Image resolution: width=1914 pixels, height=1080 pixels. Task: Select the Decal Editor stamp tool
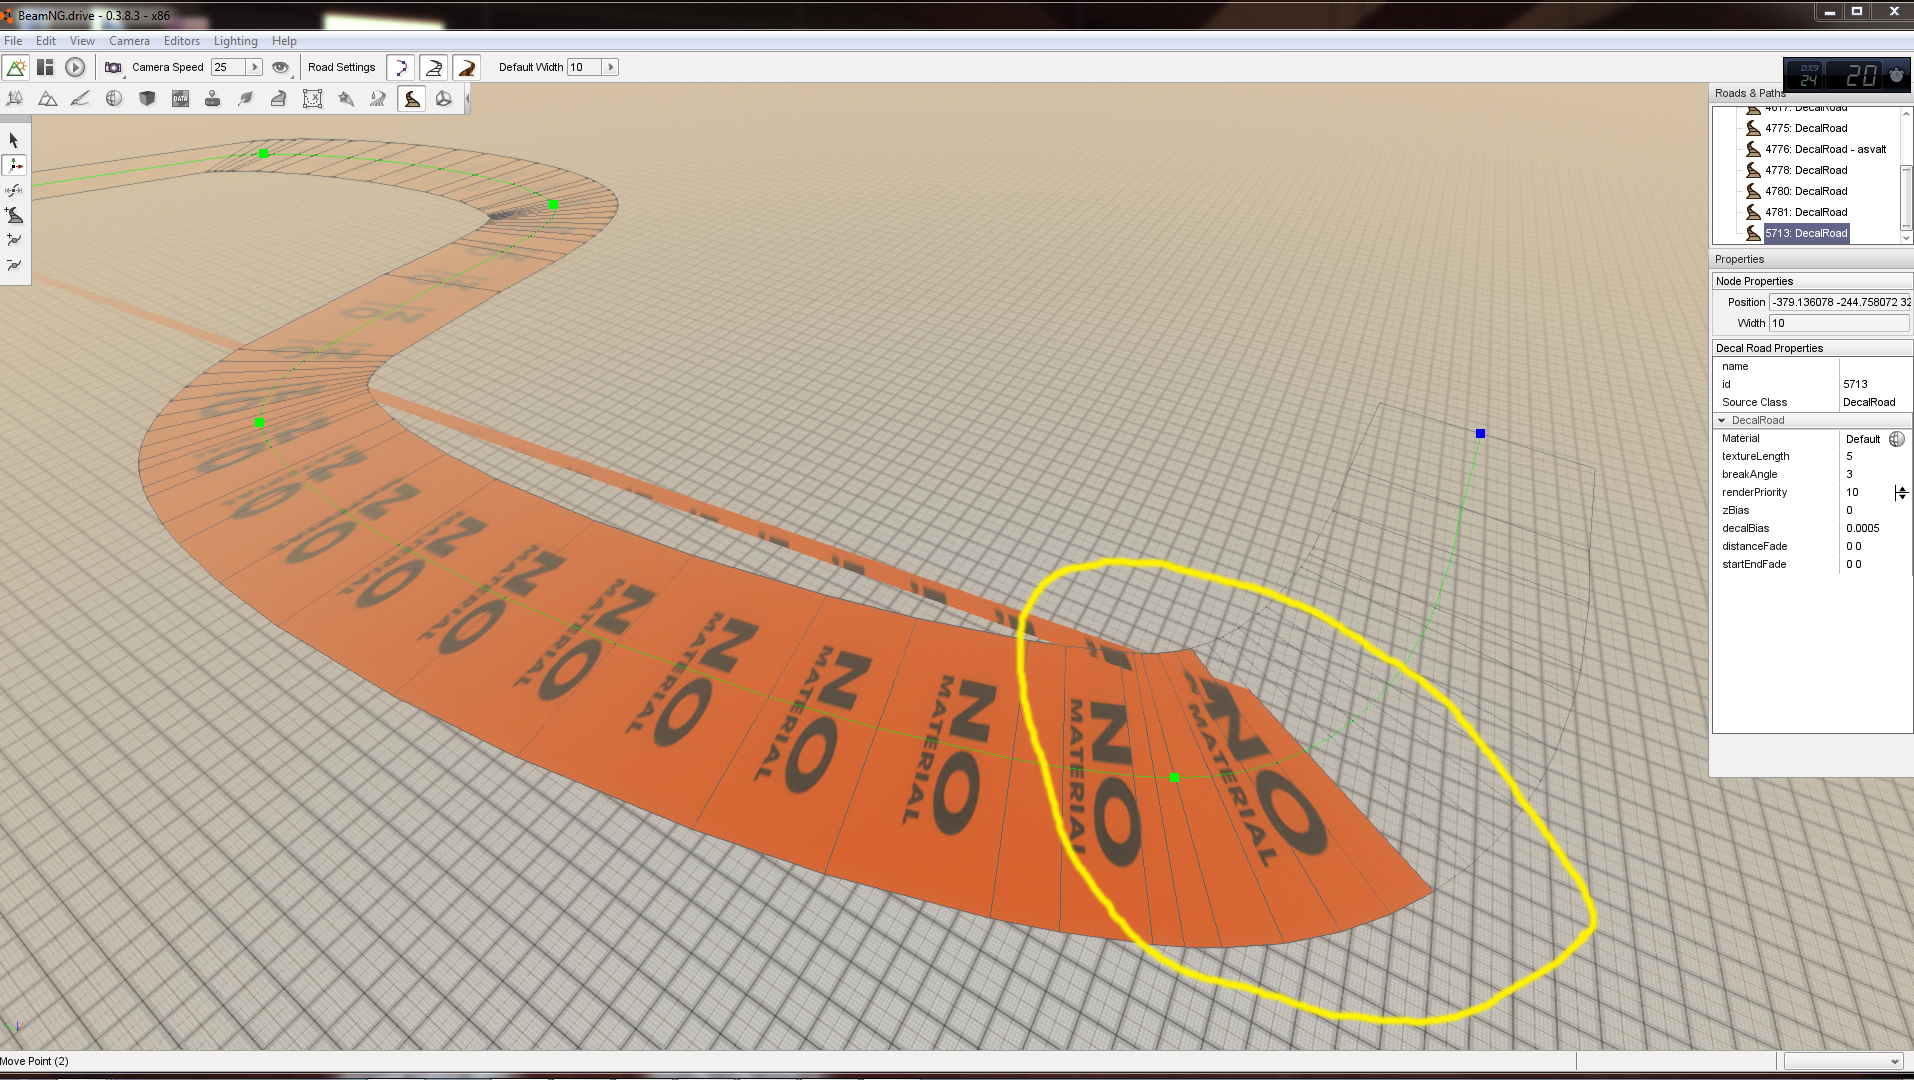pos(213,98)
